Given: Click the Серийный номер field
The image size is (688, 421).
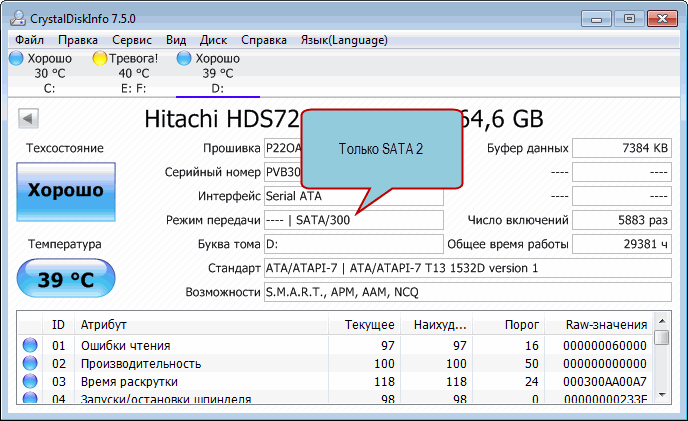Looking at the screenshot, I should point(283,172).
